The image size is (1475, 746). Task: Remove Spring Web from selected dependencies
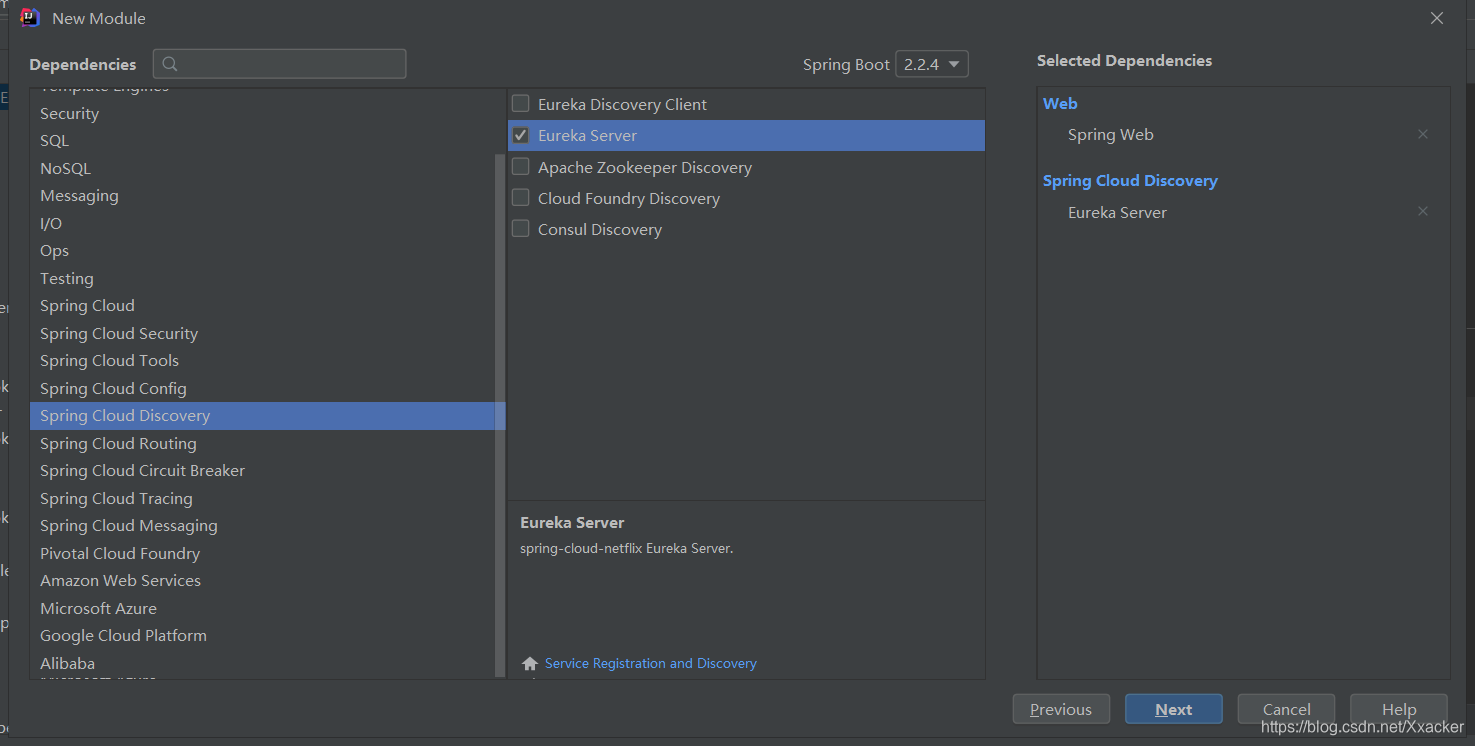pos(1423,134)
